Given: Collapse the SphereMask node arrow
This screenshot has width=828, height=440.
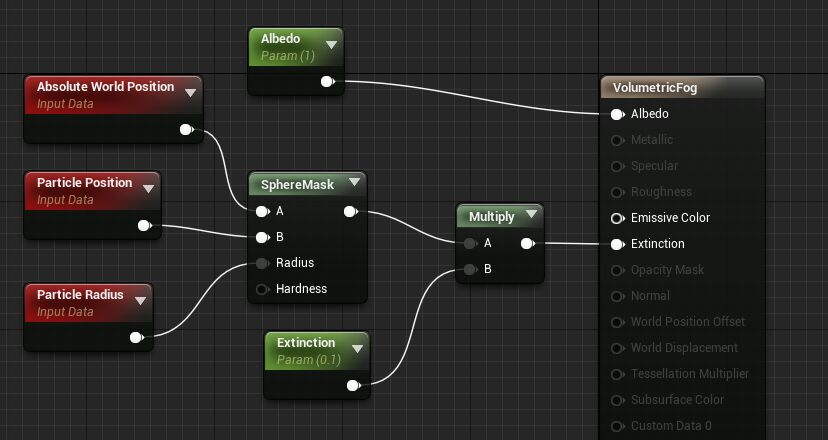Looking at the screenshot, I should [x=354, y=182].
